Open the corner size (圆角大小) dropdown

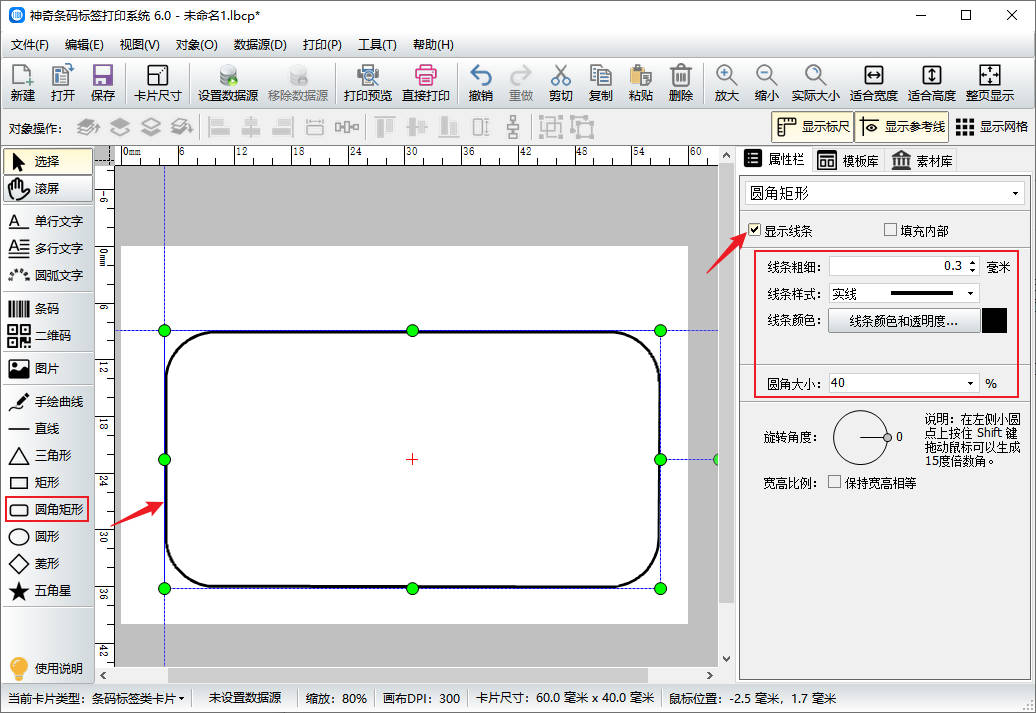tap(969, 383)
